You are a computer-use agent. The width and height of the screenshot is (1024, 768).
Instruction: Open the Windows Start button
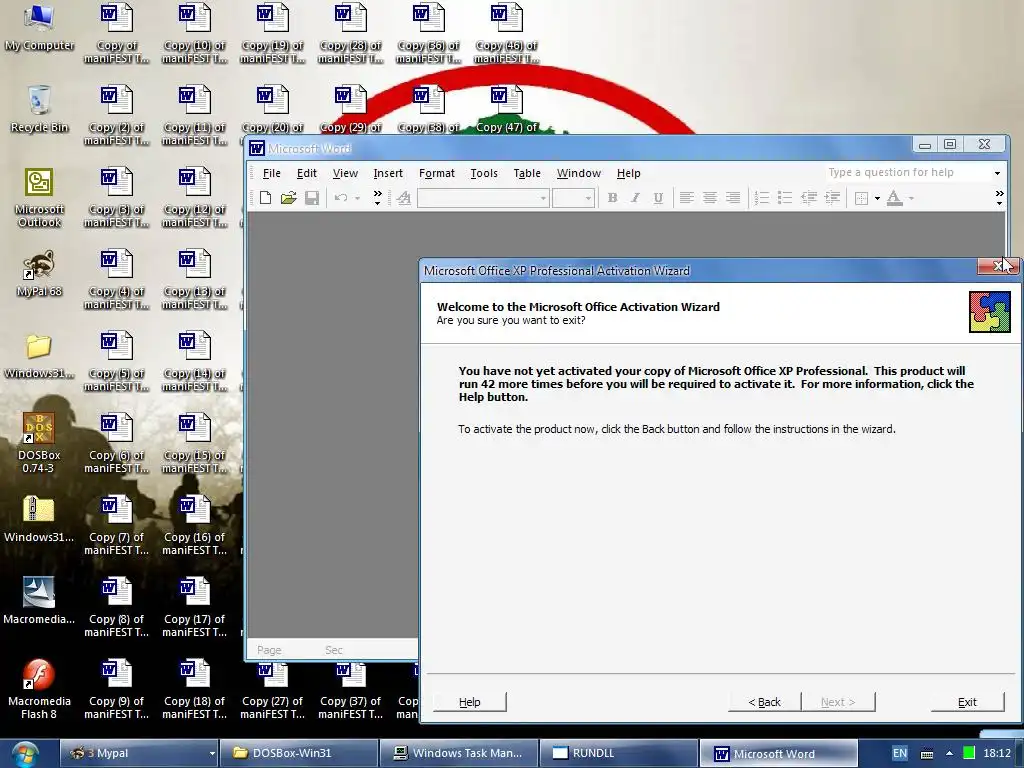[24, 754]
